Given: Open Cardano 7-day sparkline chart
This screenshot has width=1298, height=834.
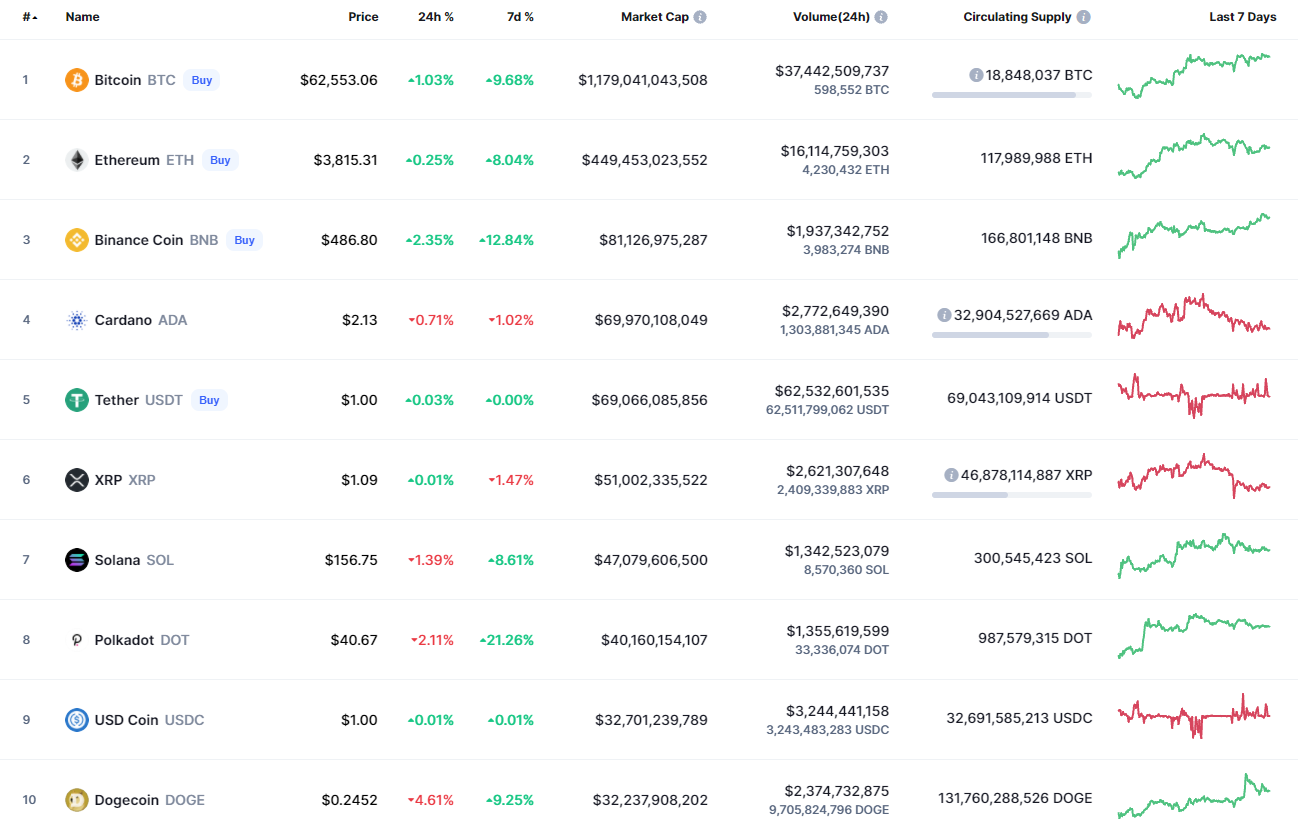Looking at the screenshot, I should [1194, 316].
